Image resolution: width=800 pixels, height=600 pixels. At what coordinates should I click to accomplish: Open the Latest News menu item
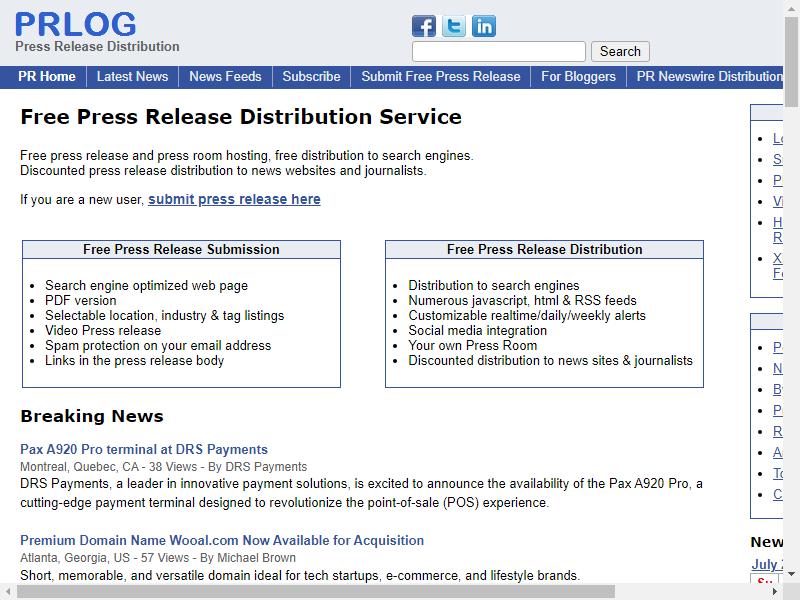tap(133, 77)
